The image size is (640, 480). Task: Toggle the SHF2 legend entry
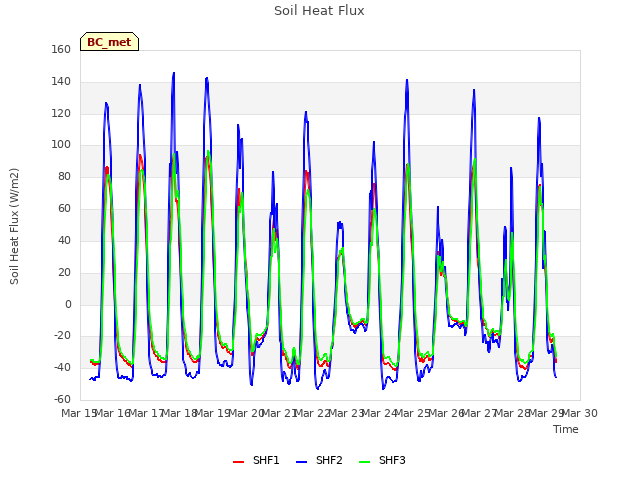319,460
